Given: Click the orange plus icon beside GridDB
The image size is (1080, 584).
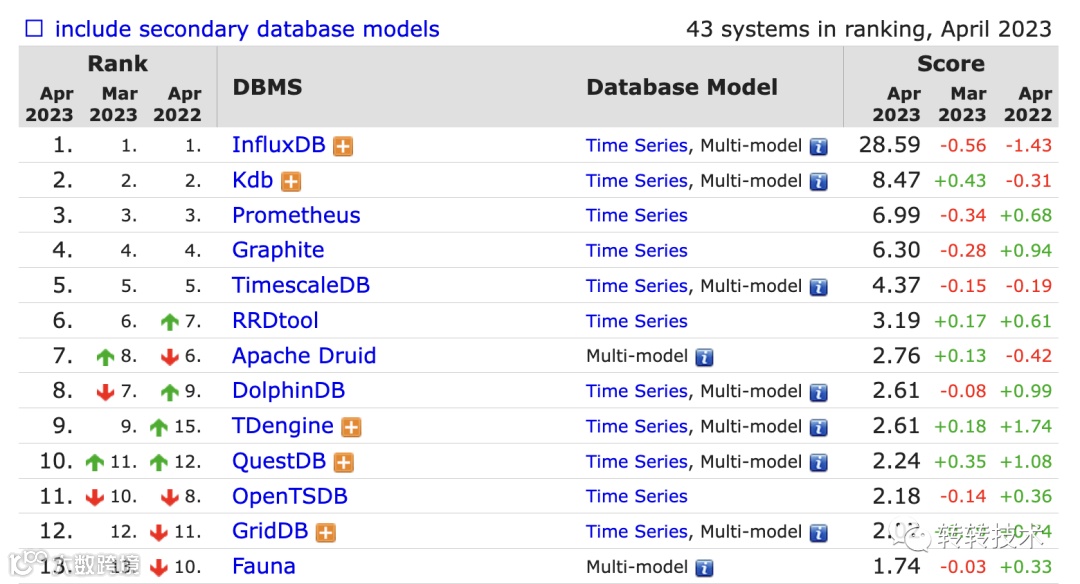Looking at the screenshot, I should click(x=325, y=533).
